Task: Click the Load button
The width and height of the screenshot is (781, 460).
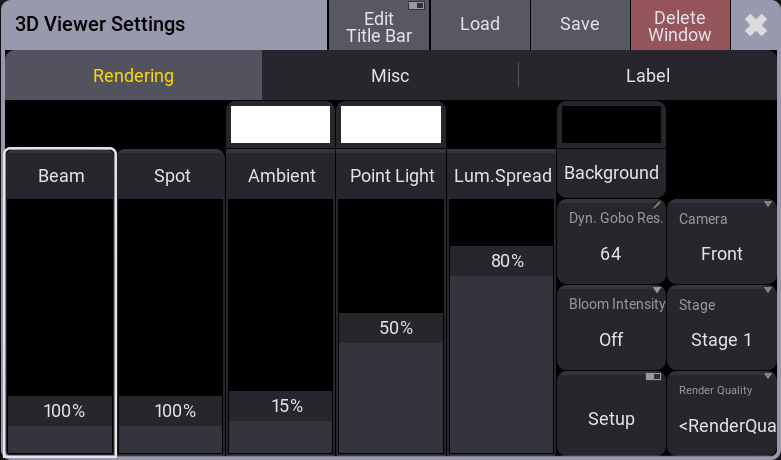Action: coord(480,25)
